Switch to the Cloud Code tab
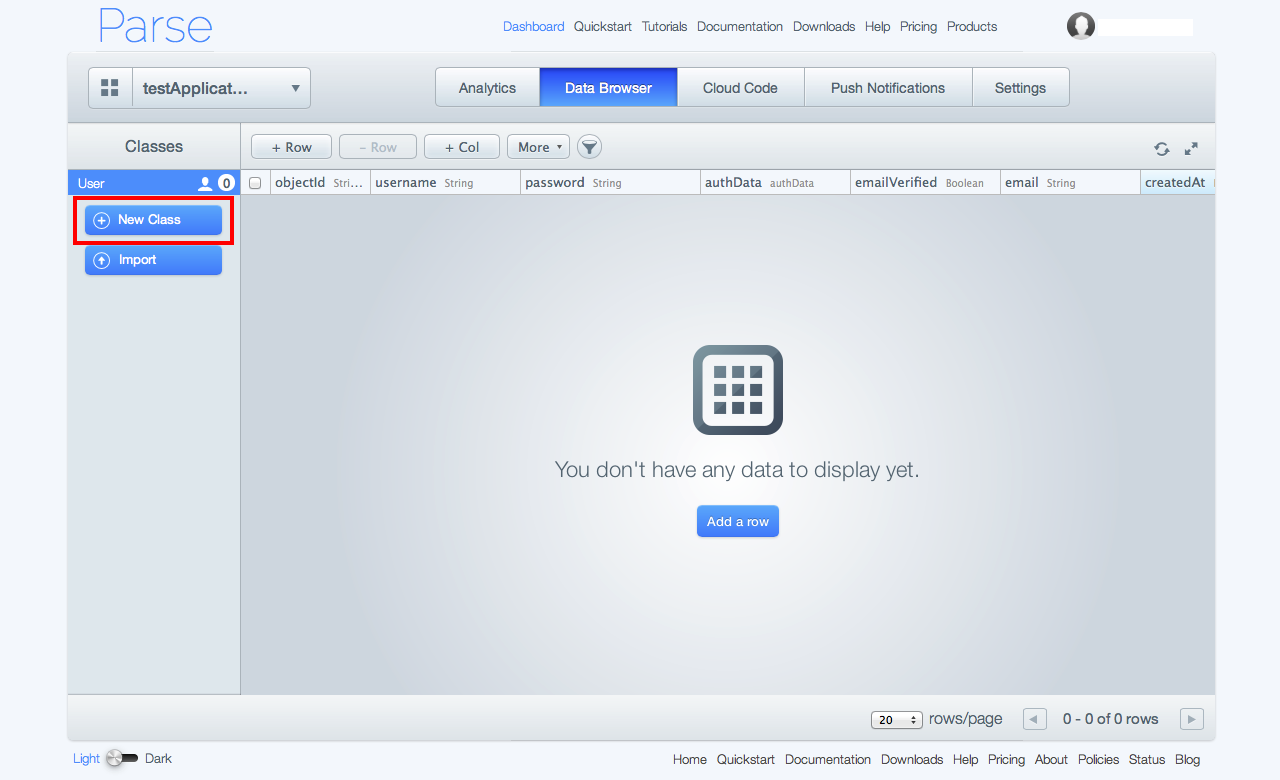Image resolution: width=1280 pixels, height=780 pixels. [740, 88]
